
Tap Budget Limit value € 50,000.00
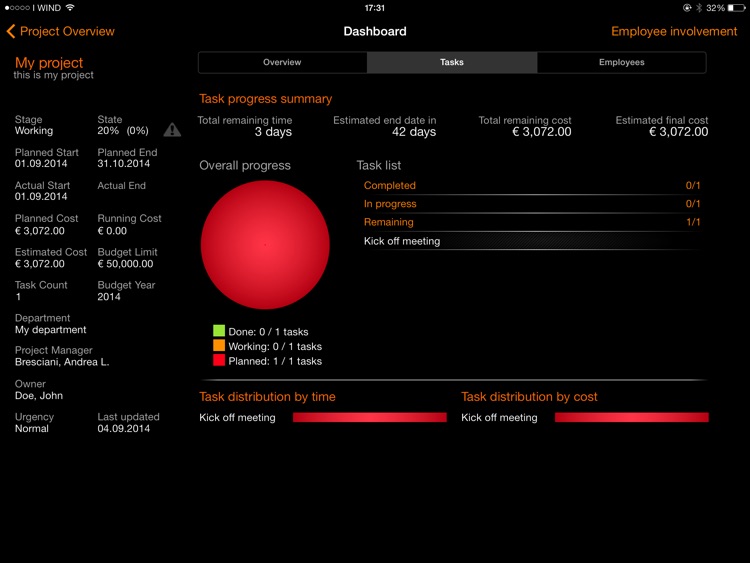point(125,264)
